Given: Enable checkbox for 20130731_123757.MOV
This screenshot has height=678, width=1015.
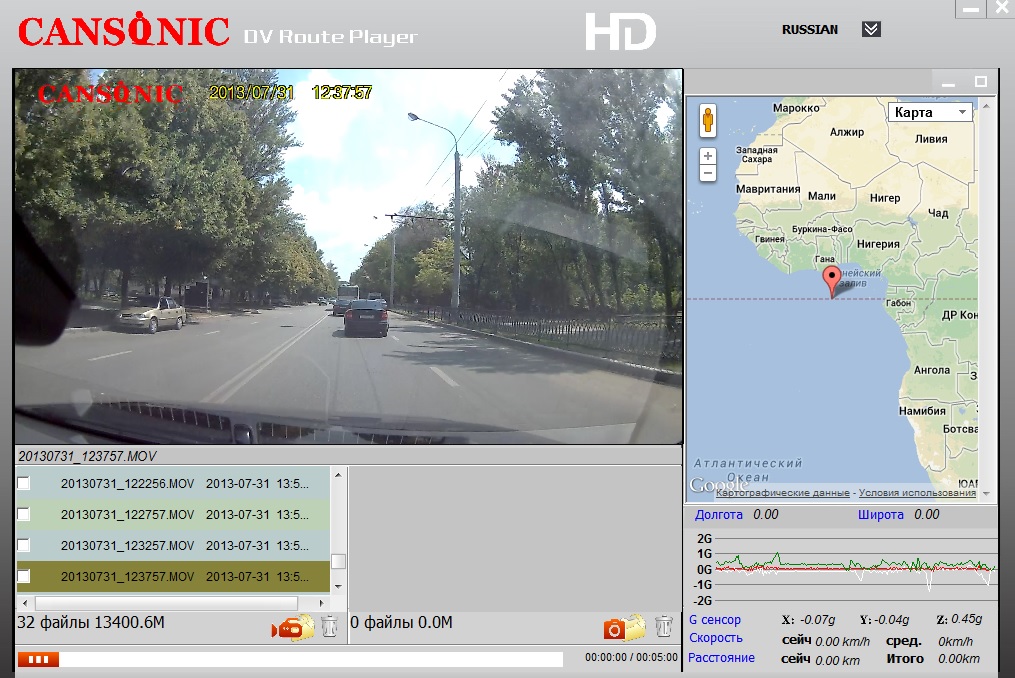Looking at the screenshot, I should pyautogui.click(x=24, y=576).
